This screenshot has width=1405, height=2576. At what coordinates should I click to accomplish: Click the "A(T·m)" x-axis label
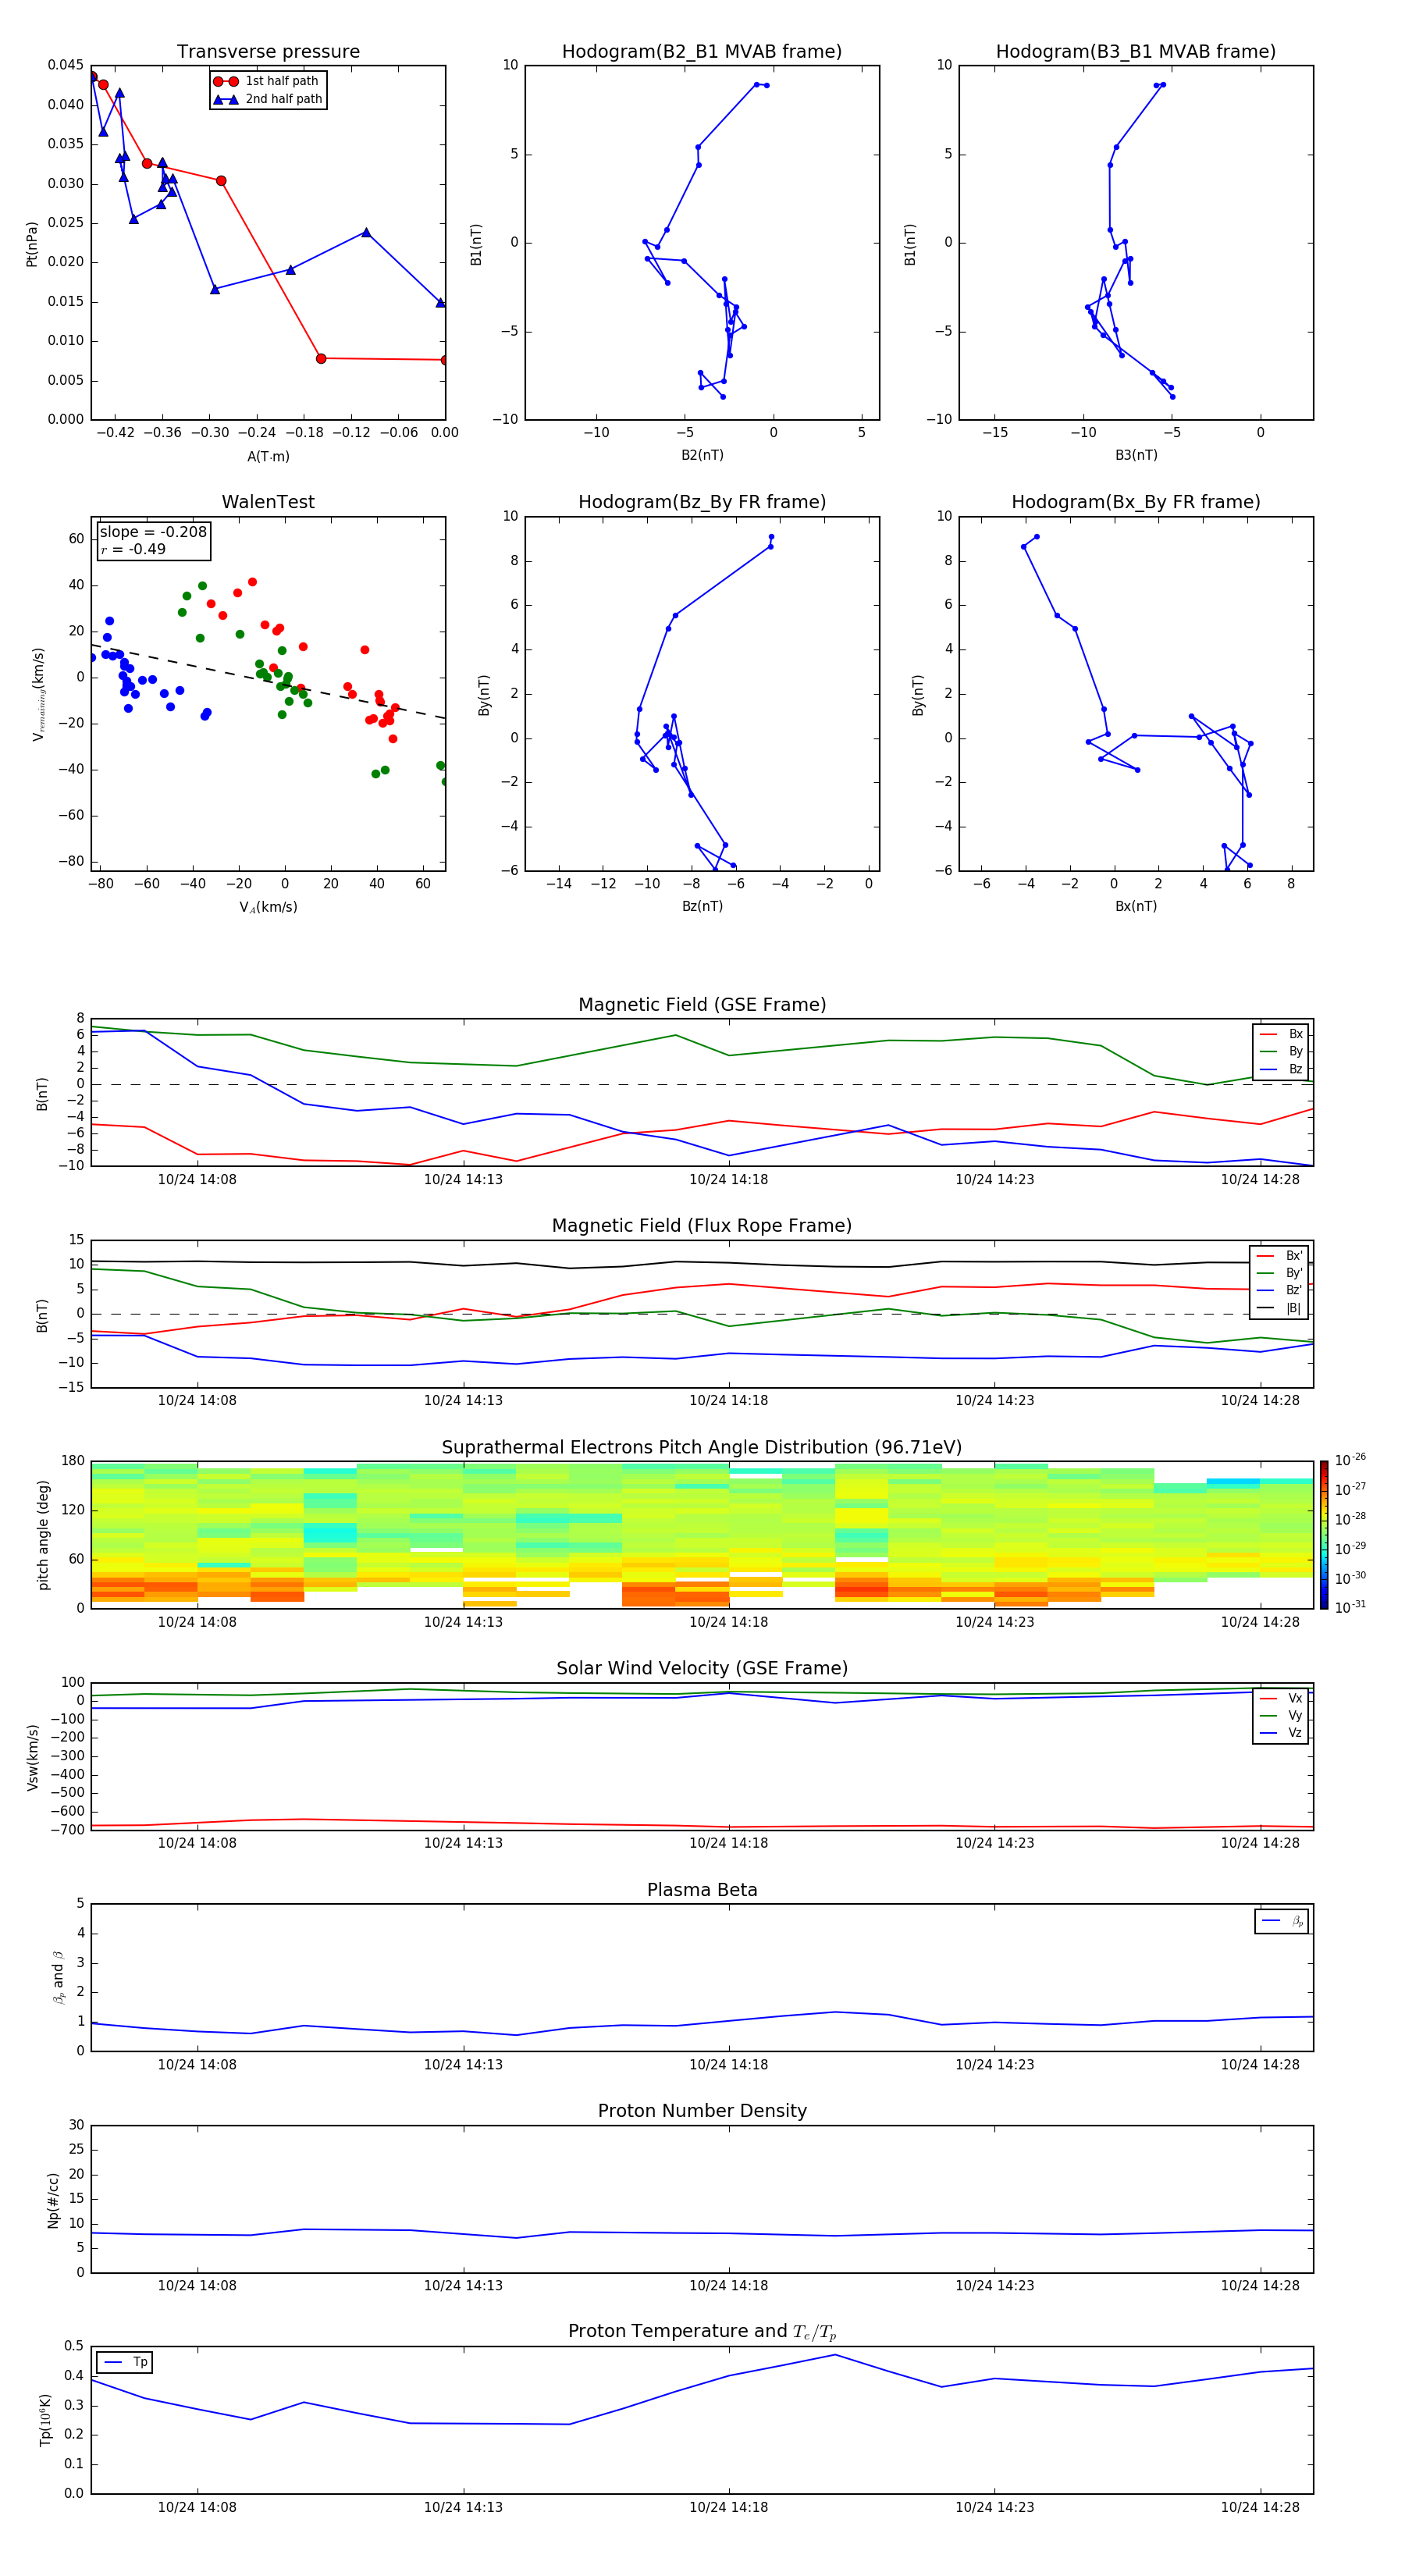[268, 456]
